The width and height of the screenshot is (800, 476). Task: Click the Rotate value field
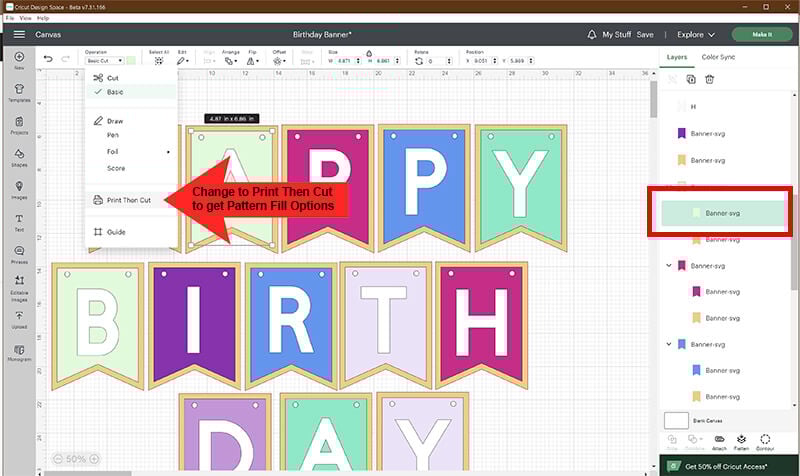click(x=439, y=61)
